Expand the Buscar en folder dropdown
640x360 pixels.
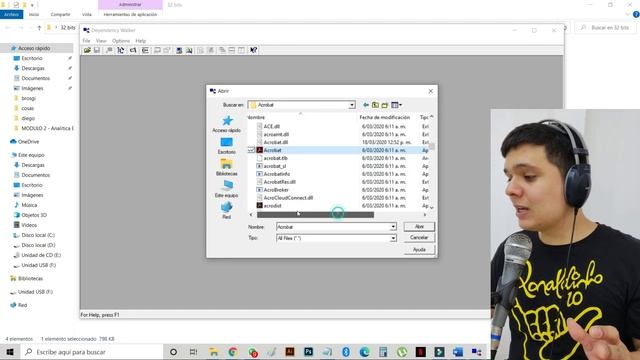[351, 105]
